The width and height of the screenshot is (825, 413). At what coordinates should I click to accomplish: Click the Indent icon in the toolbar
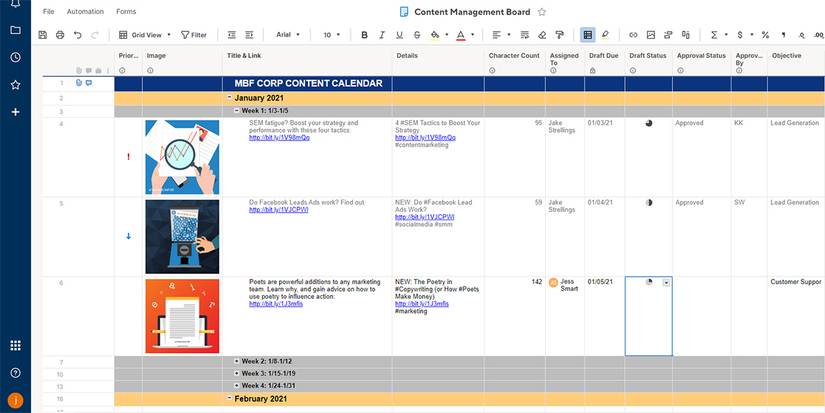(x=249, y=35)
